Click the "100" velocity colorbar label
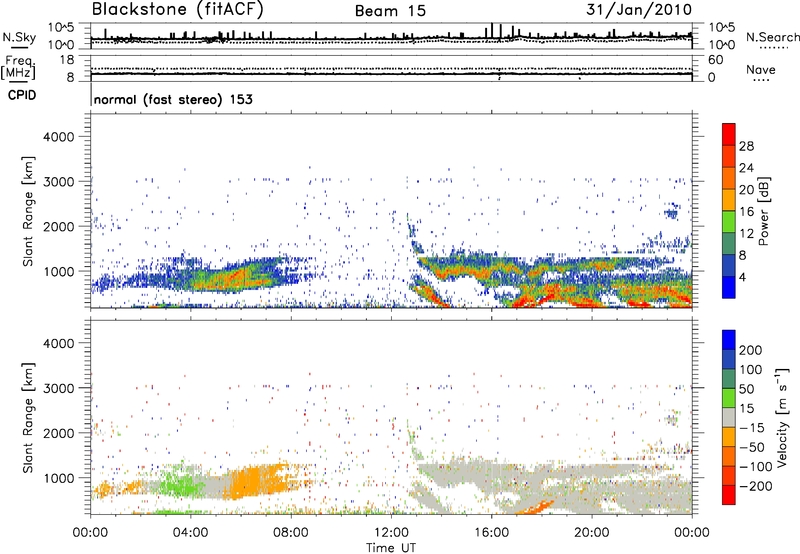Viewport: 800px width, 554px height. pos(751,370)
